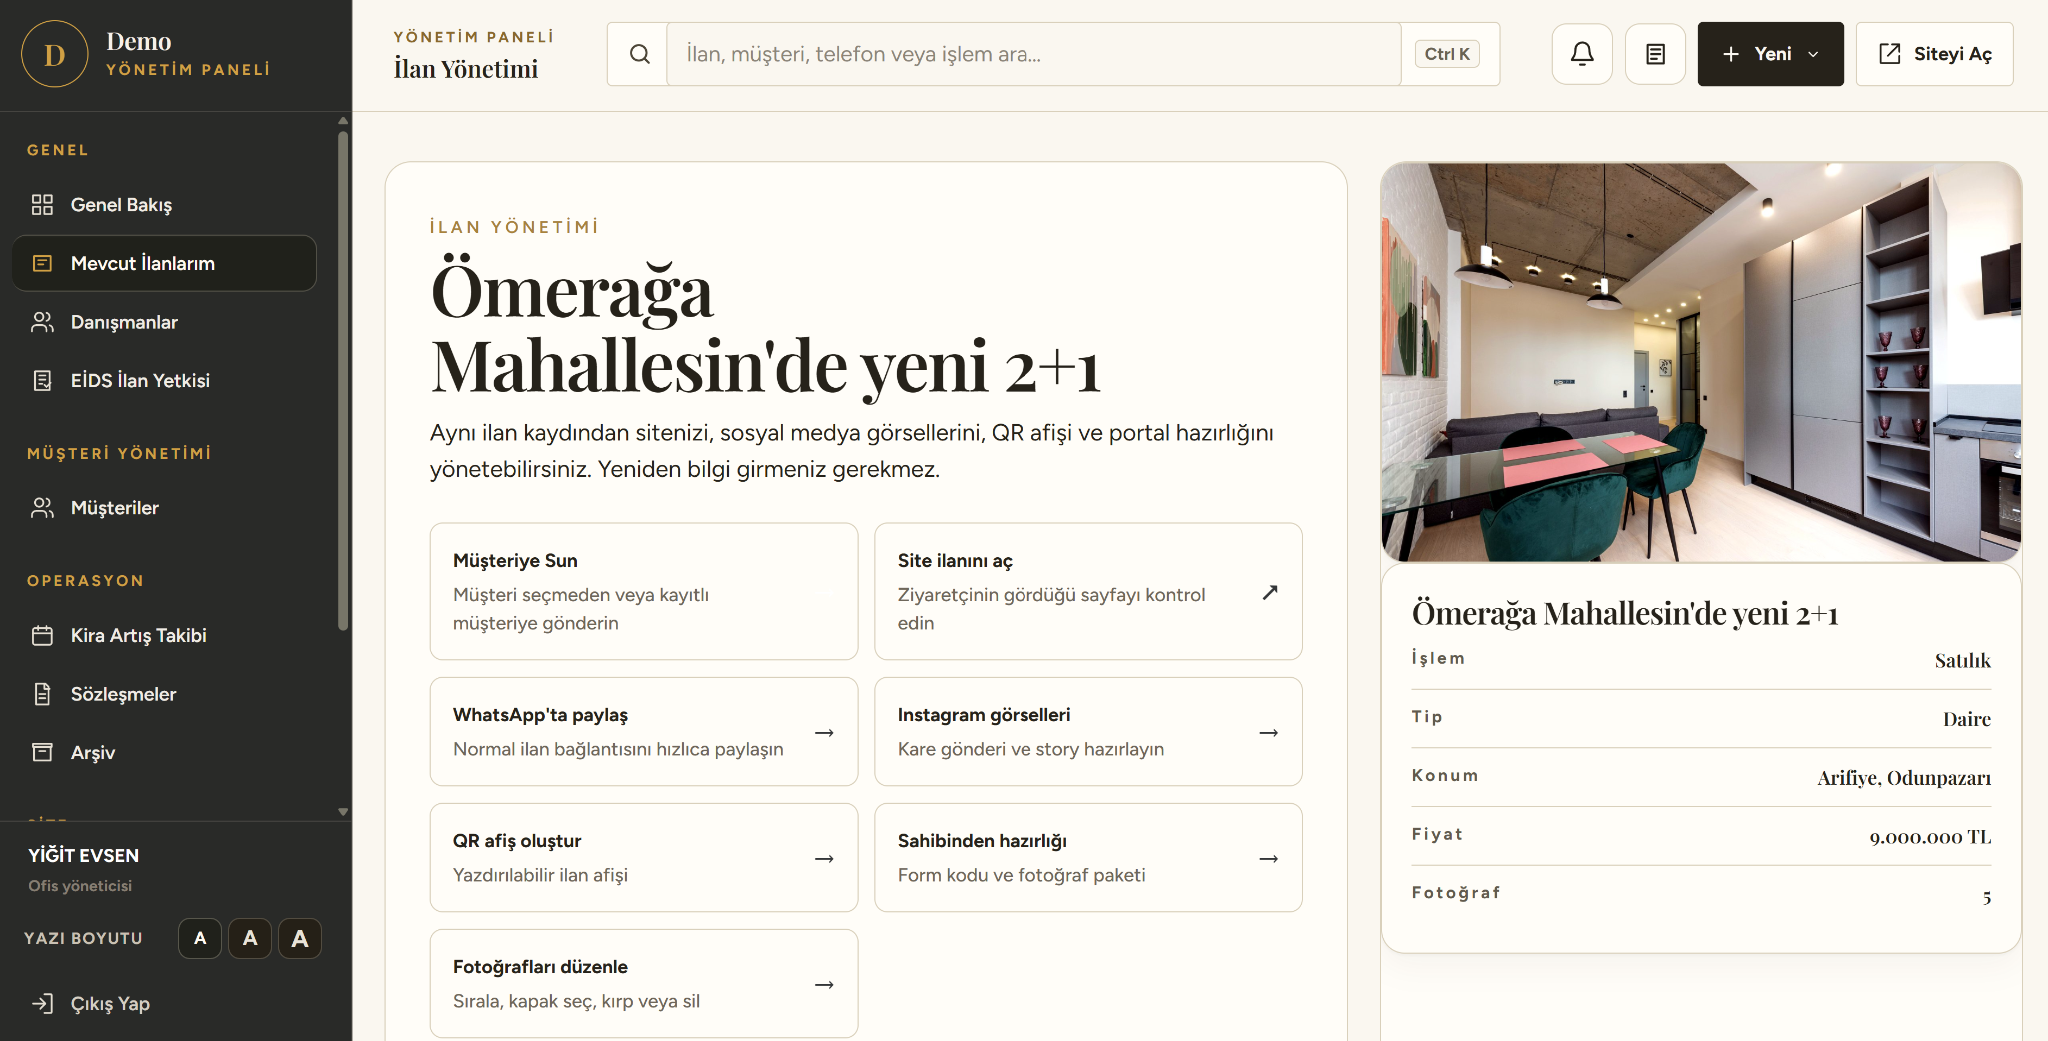Image resolution: width=2048 pixels, height=1041 pixels.
Task: Open Arşiv menu item
Action: click(x=164, y=752)
